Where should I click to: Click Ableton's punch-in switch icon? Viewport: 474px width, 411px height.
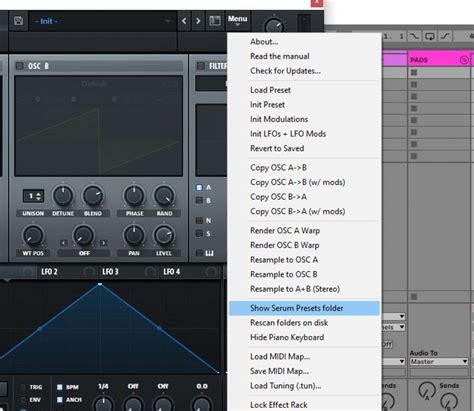click(414, 36)
